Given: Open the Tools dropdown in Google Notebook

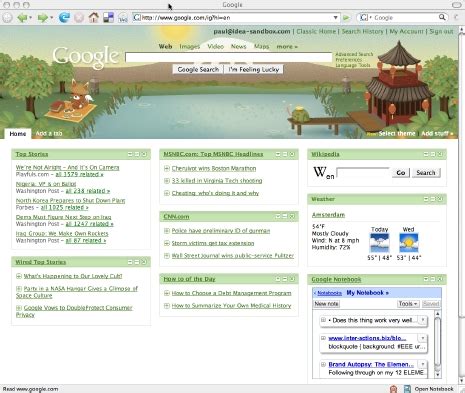Looking at the screenshot, I should coord(408,304).
